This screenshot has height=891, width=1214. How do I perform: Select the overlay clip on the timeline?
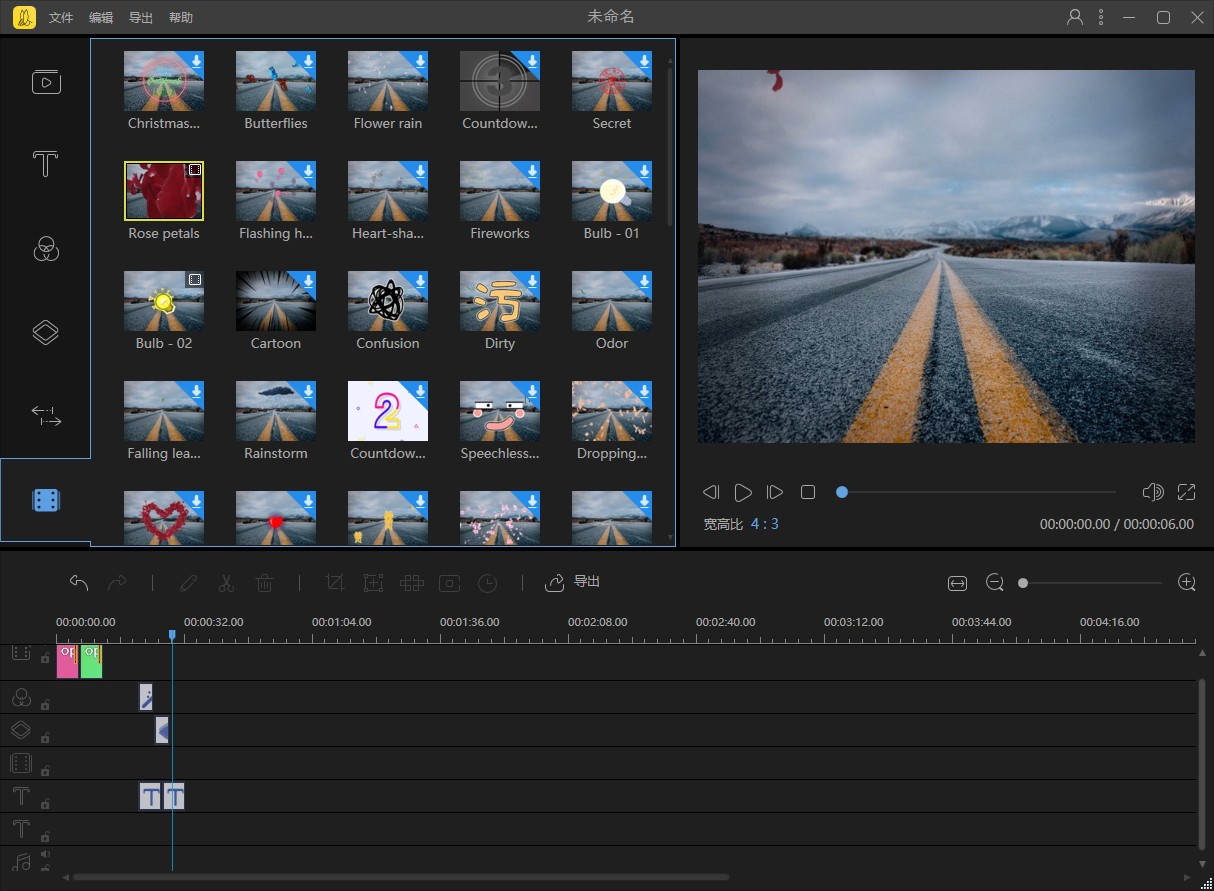(x=162, y=730)
